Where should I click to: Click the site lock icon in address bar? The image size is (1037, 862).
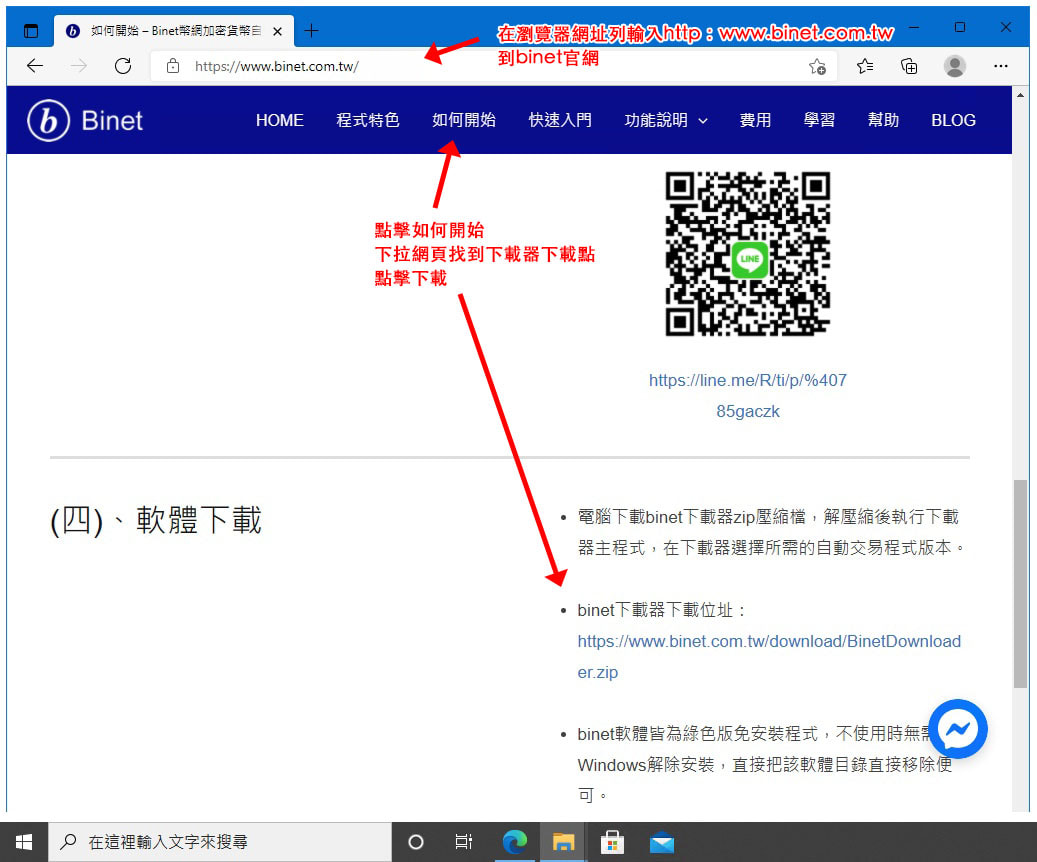pos(173,66)
